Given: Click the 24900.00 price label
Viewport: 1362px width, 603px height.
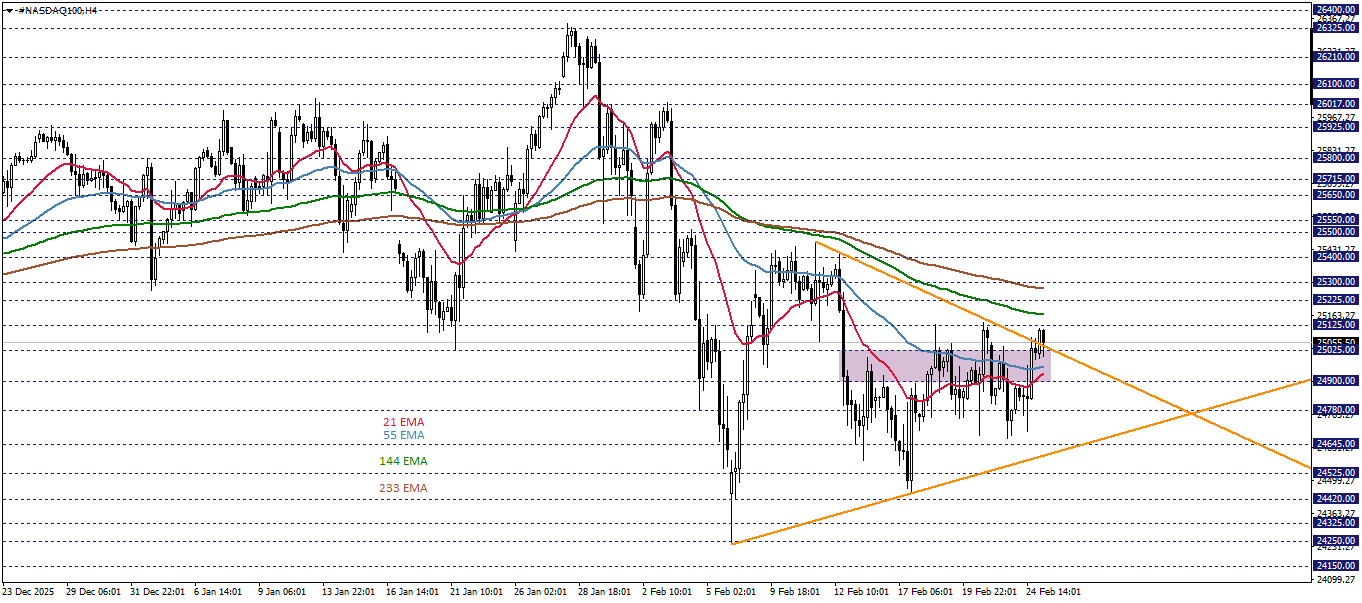Looking at the screenshot, I should pyautogui.click(x=1337, y=381).
